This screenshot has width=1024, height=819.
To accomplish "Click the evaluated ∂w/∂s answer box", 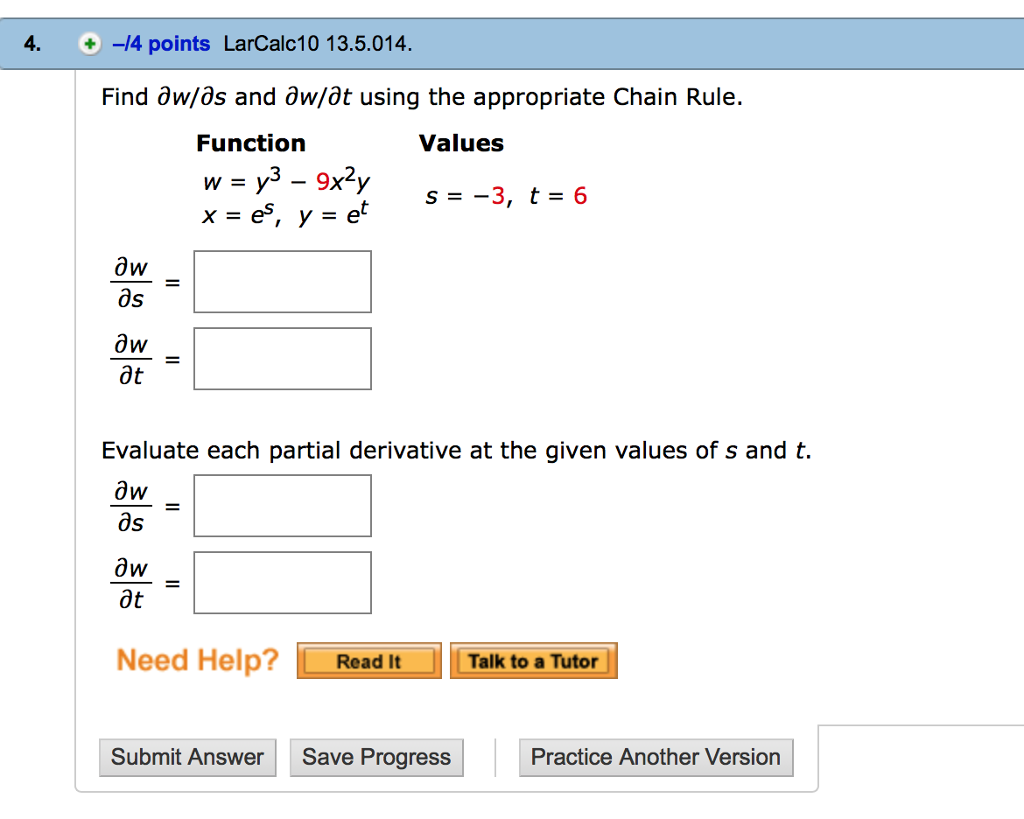I will [282, 505].
